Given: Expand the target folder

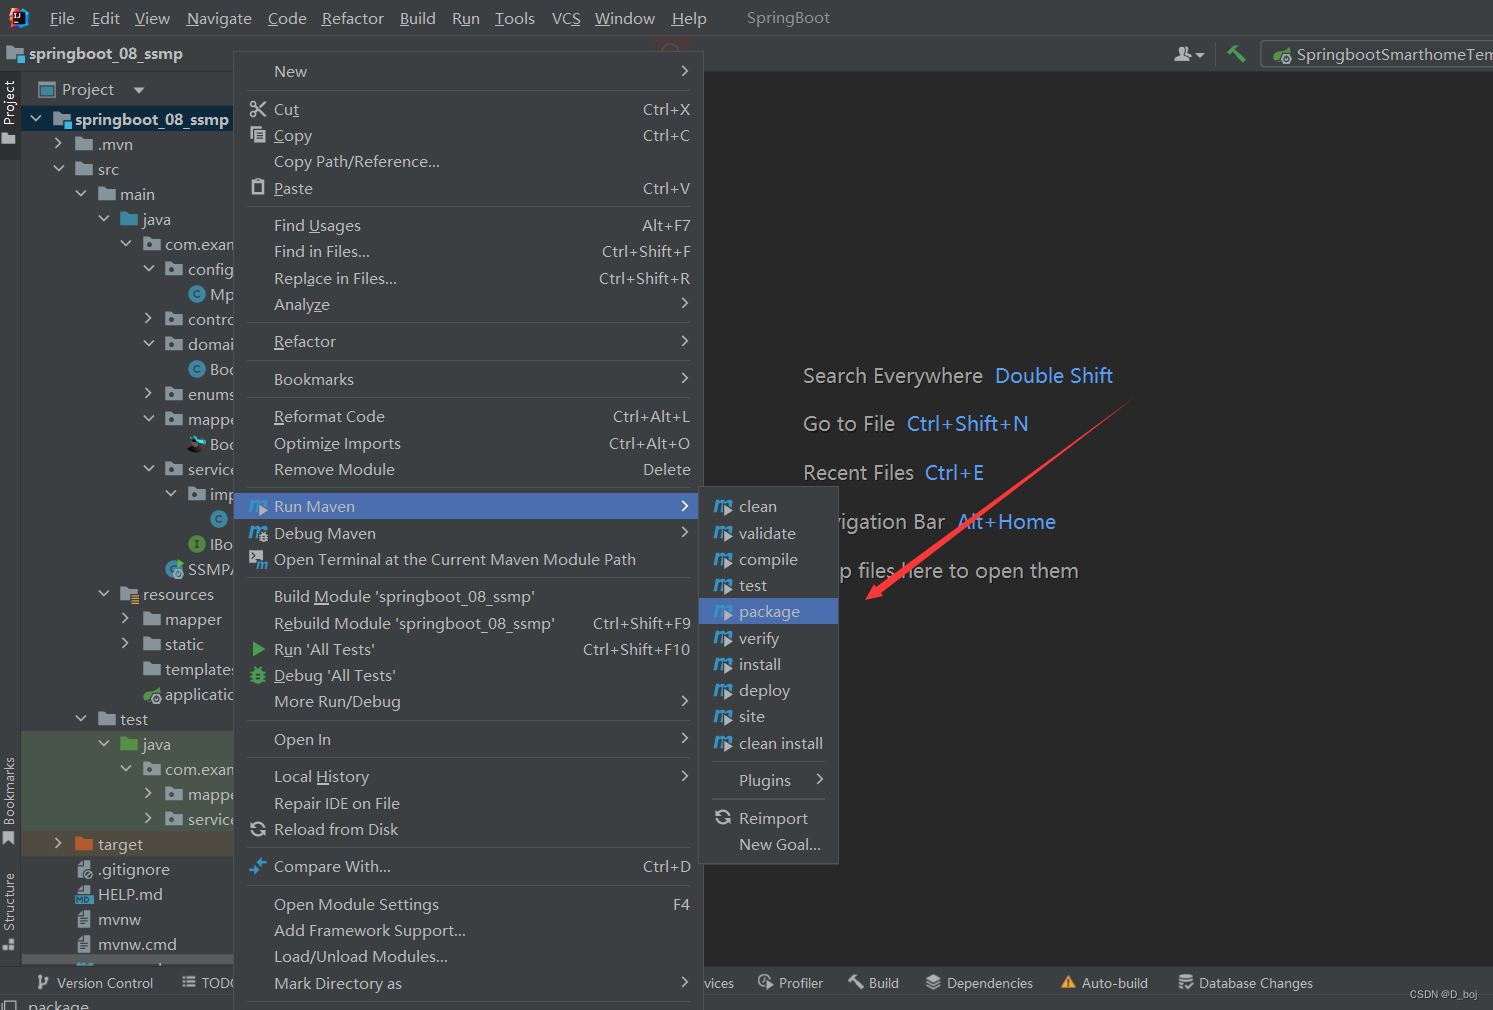Looking at the screenshot, I should 58,844.
